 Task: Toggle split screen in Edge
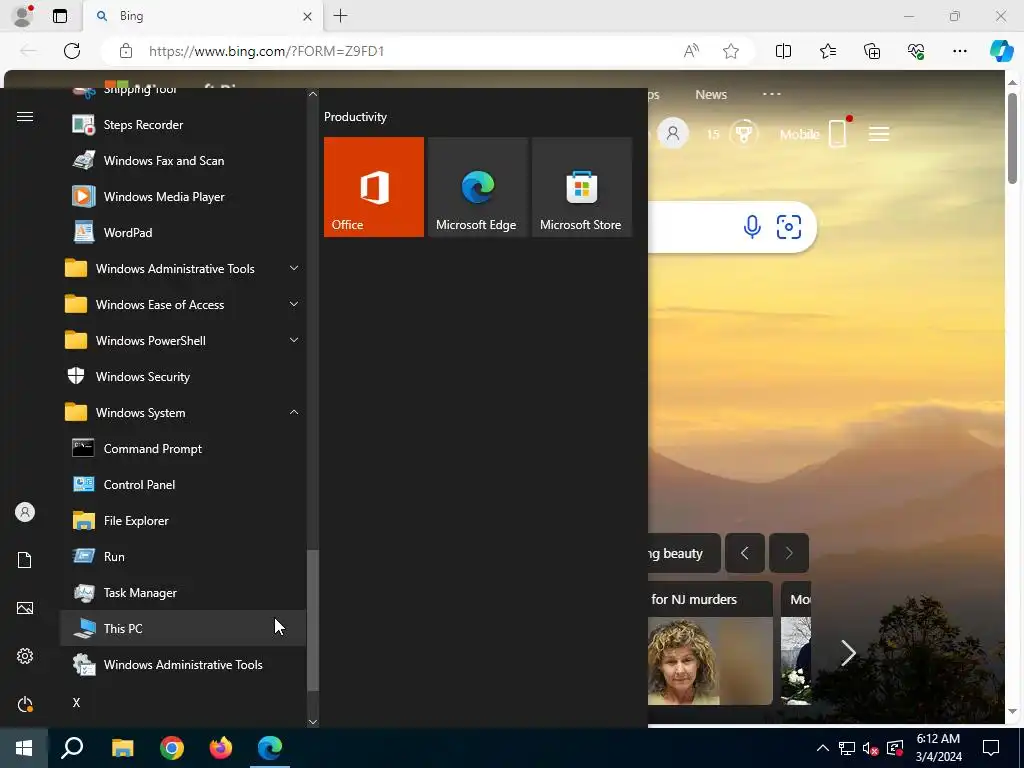pyautogui.click(x=783, y=51)
